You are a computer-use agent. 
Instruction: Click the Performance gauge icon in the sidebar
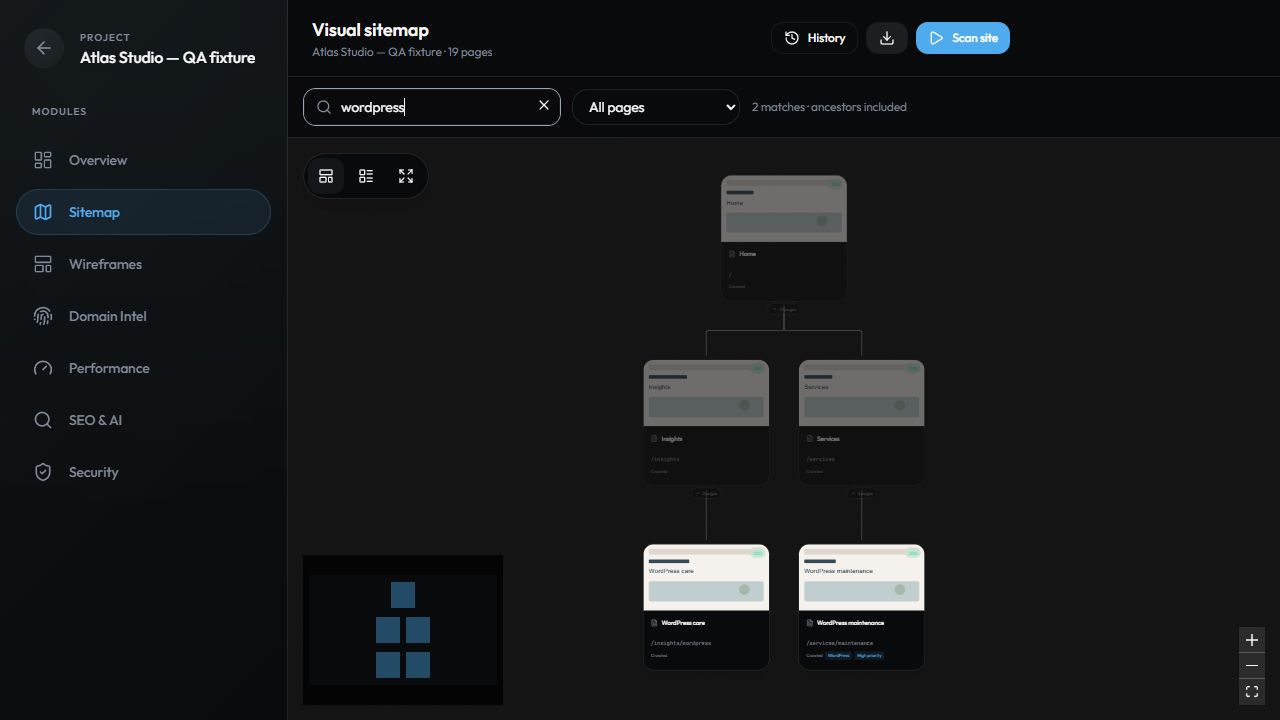[x=43, y=368]
